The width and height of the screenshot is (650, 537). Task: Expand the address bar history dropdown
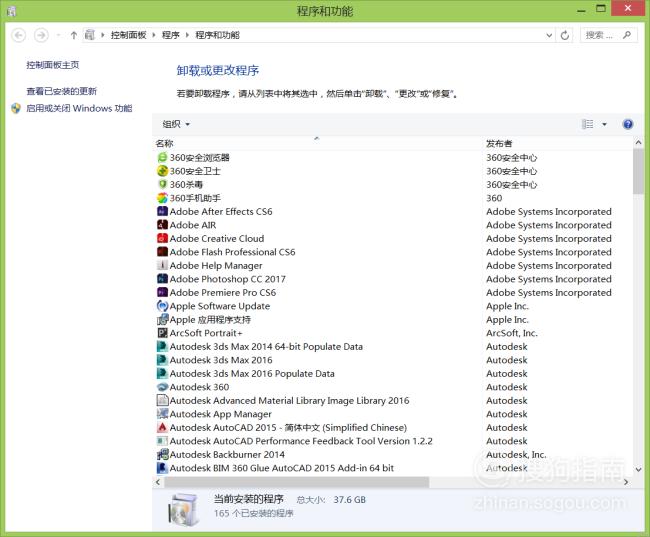pyautogui.click(x=549, y=35)
